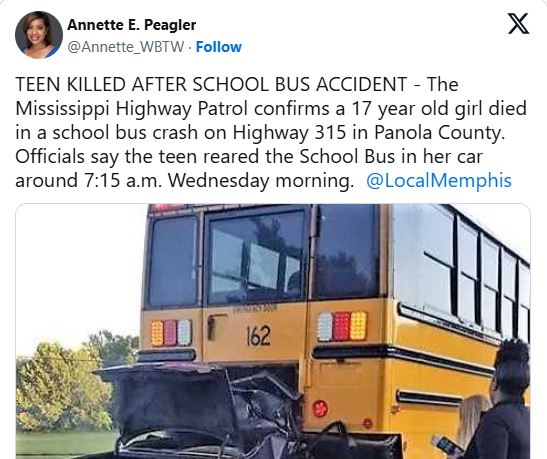The width and height of the screenshot is (547, 459).
Task: Open Annette E. Peagler's profile picture
Action: [39, 35]
